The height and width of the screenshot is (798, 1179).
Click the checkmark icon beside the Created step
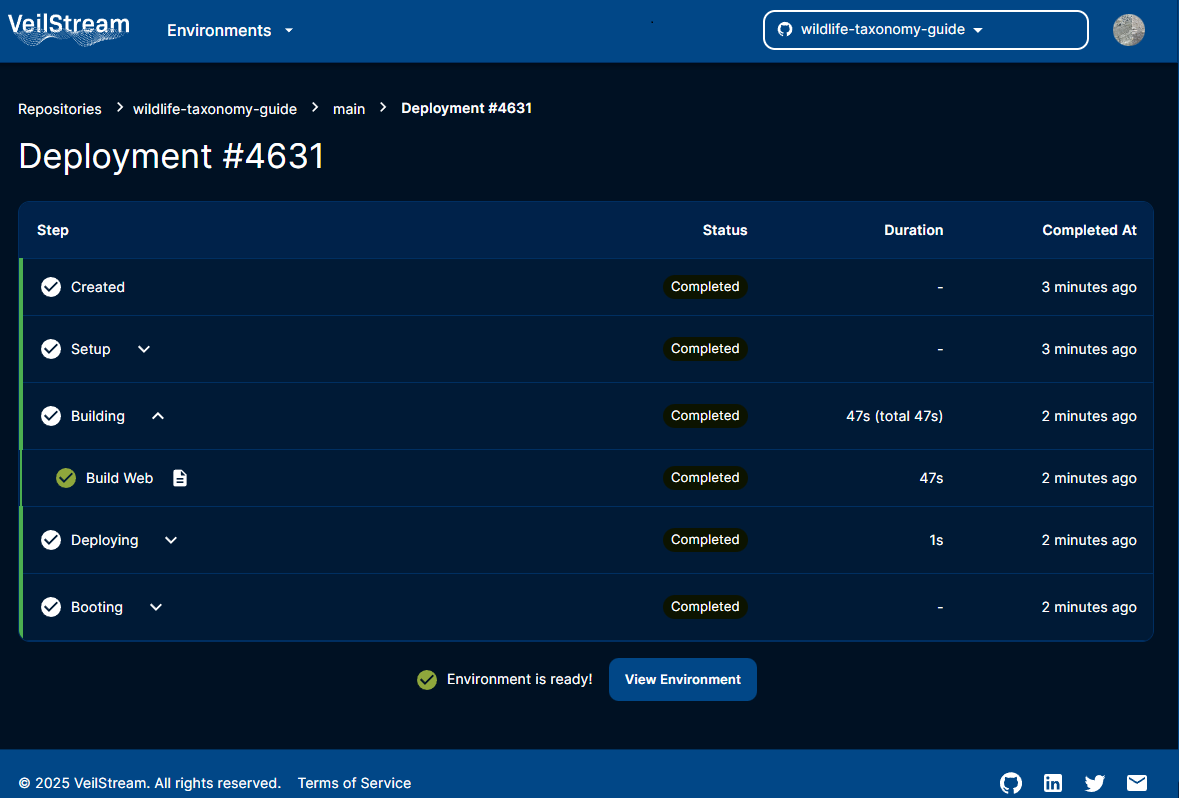pyautogui.click(x=51, y=287)
